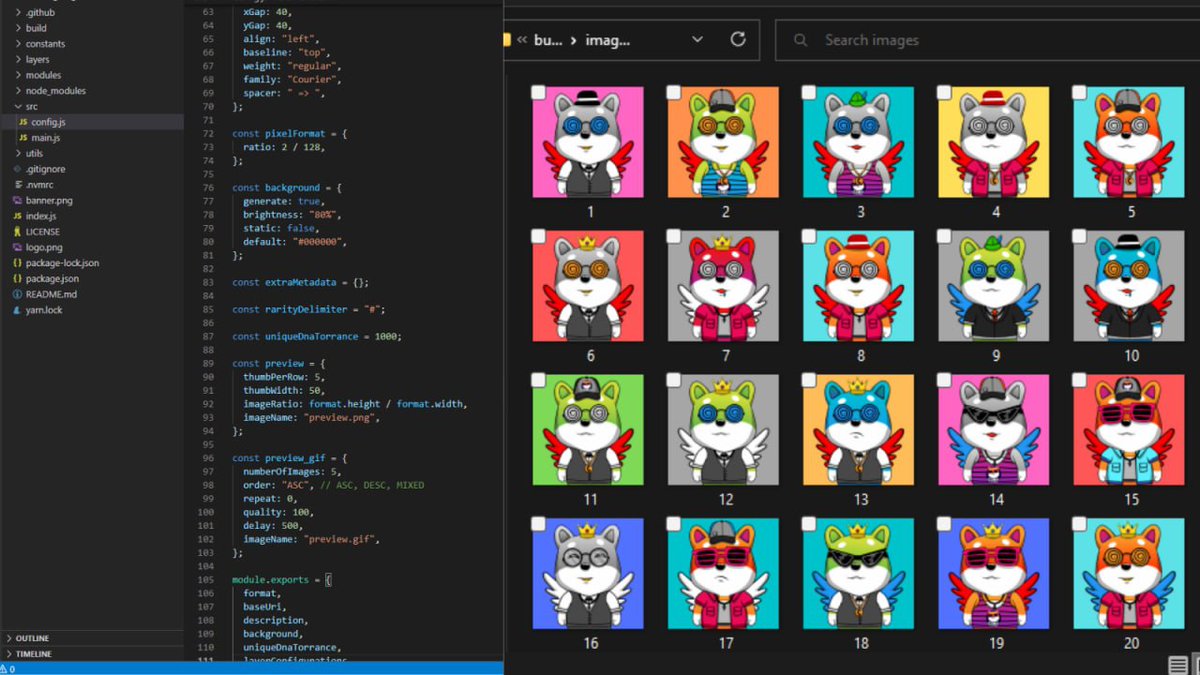
Task: Tick the checkbox on image 16
Action: 538,524
